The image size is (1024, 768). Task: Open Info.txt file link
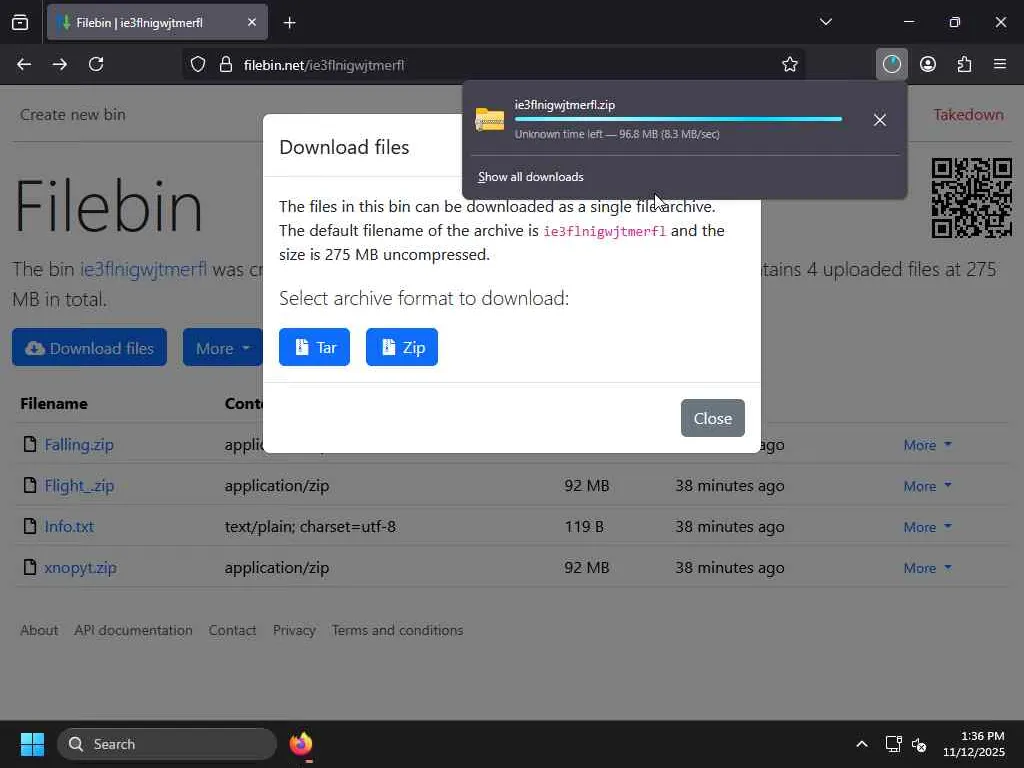(x=69, y=526)
